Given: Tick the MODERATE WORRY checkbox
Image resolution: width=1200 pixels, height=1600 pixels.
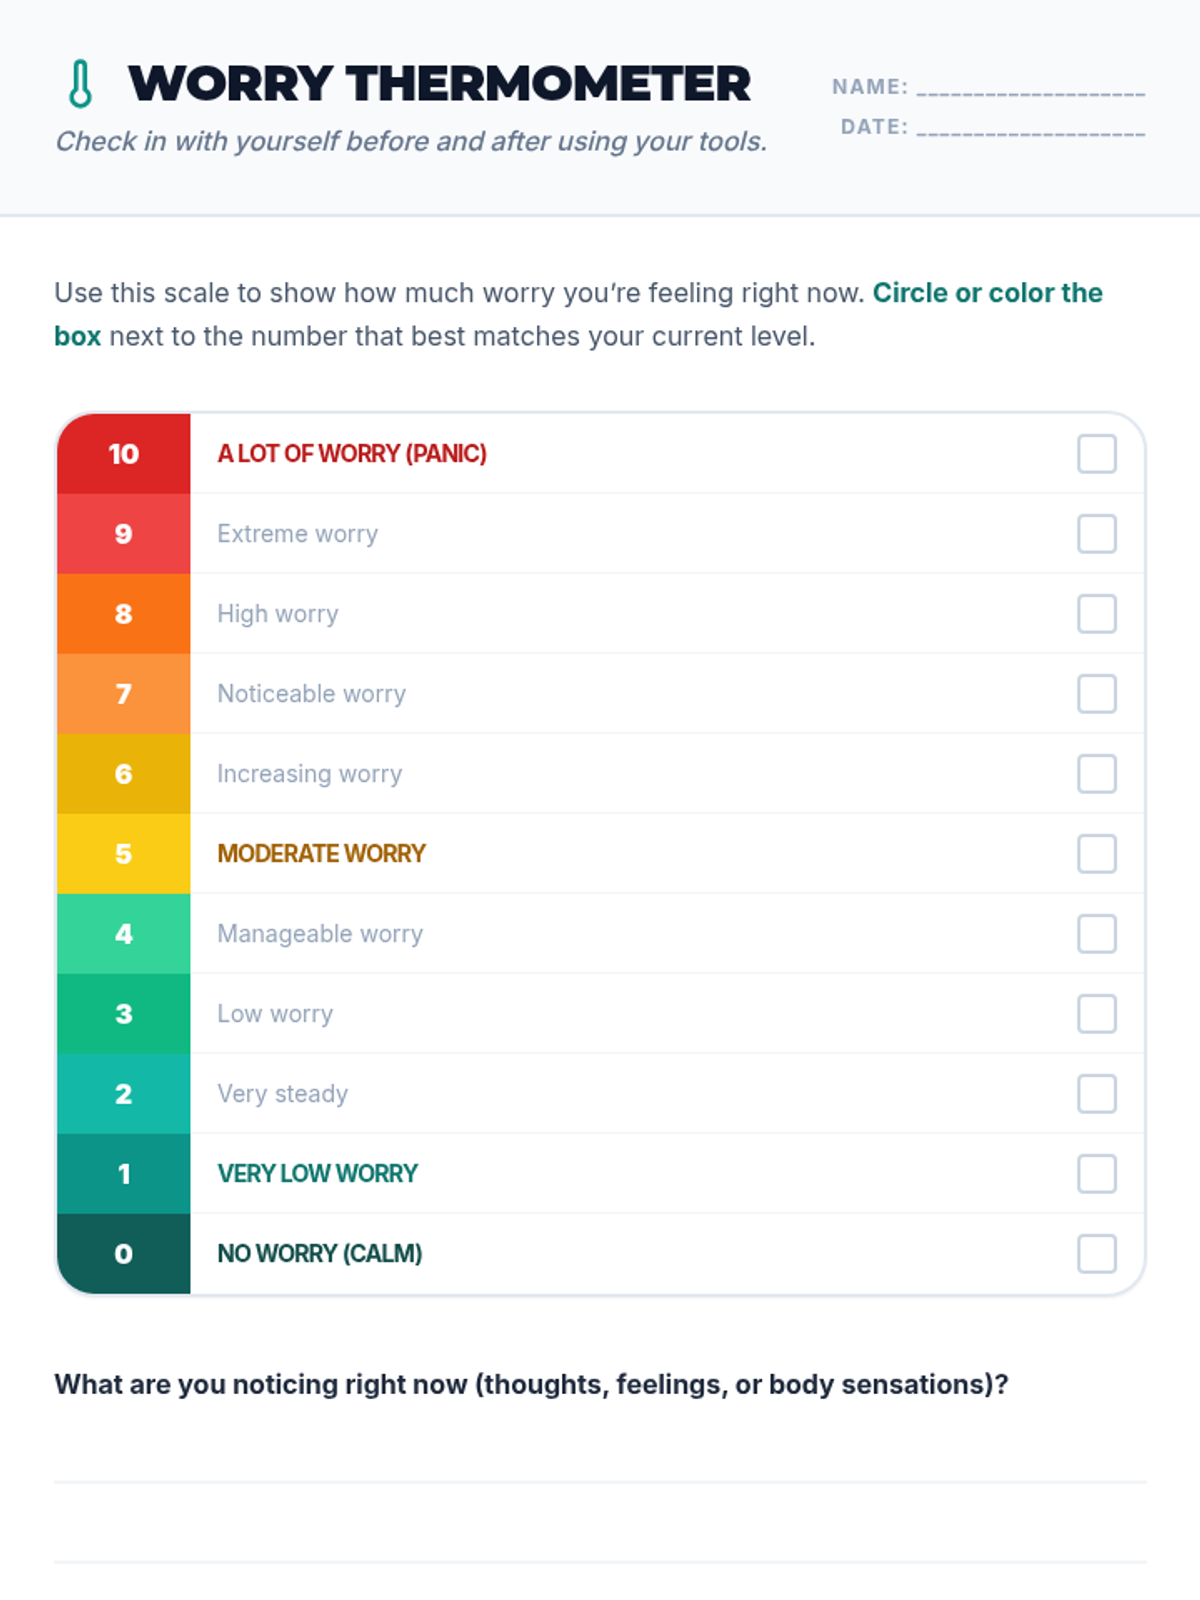Looking at the screenshot, I should point(1096,854).
